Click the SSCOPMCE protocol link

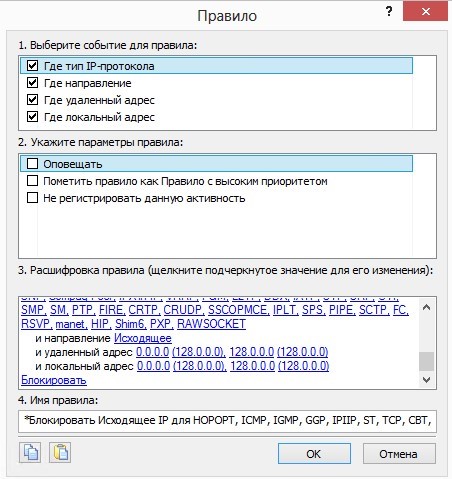[x=239, y=310]
